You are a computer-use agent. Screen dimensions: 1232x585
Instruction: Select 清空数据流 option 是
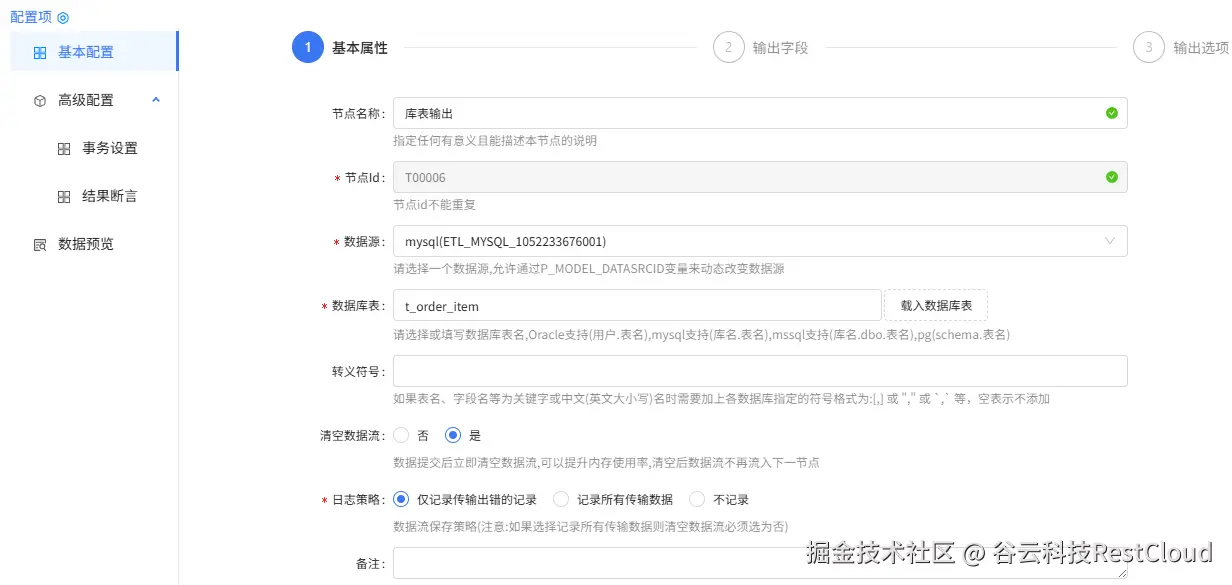[x=453, y=435]
